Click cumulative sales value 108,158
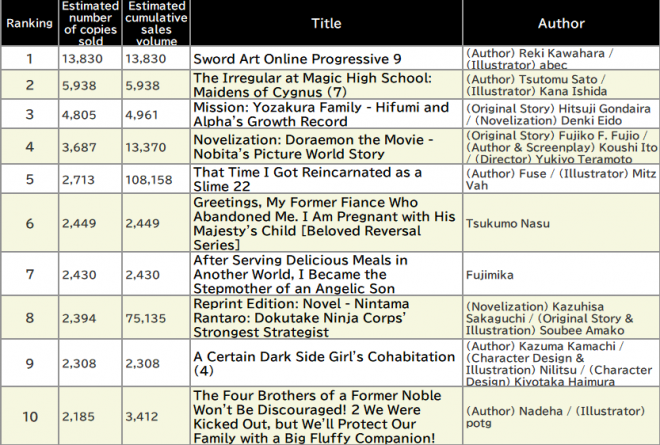This screenshot has height=445, width=660. 149,179
